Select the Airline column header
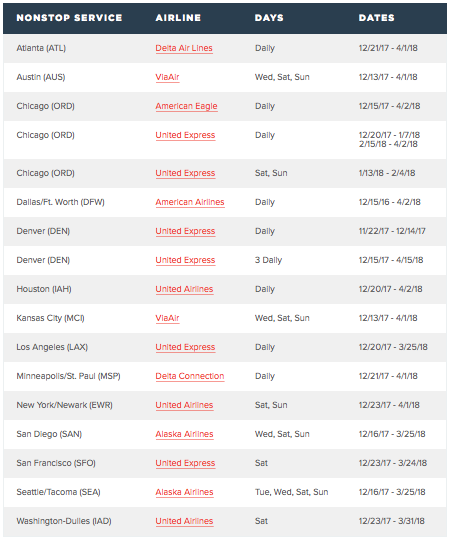 tap(178, 18)
